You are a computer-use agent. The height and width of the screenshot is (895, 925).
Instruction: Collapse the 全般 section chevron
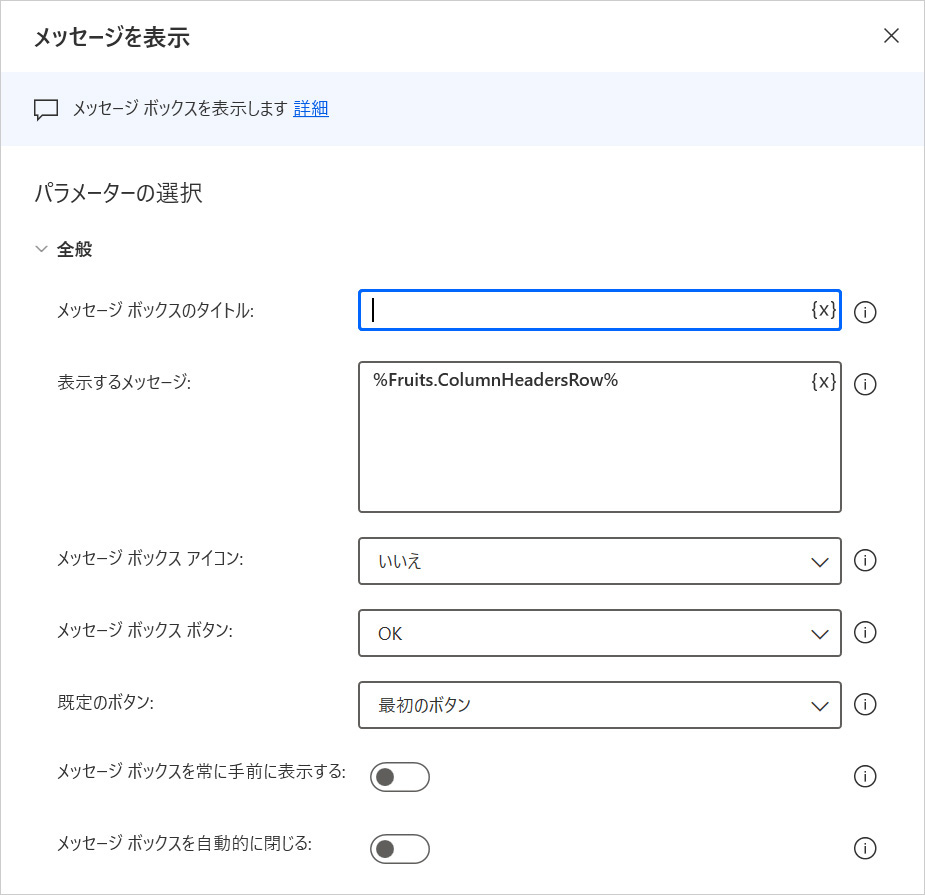click(41, 249)
